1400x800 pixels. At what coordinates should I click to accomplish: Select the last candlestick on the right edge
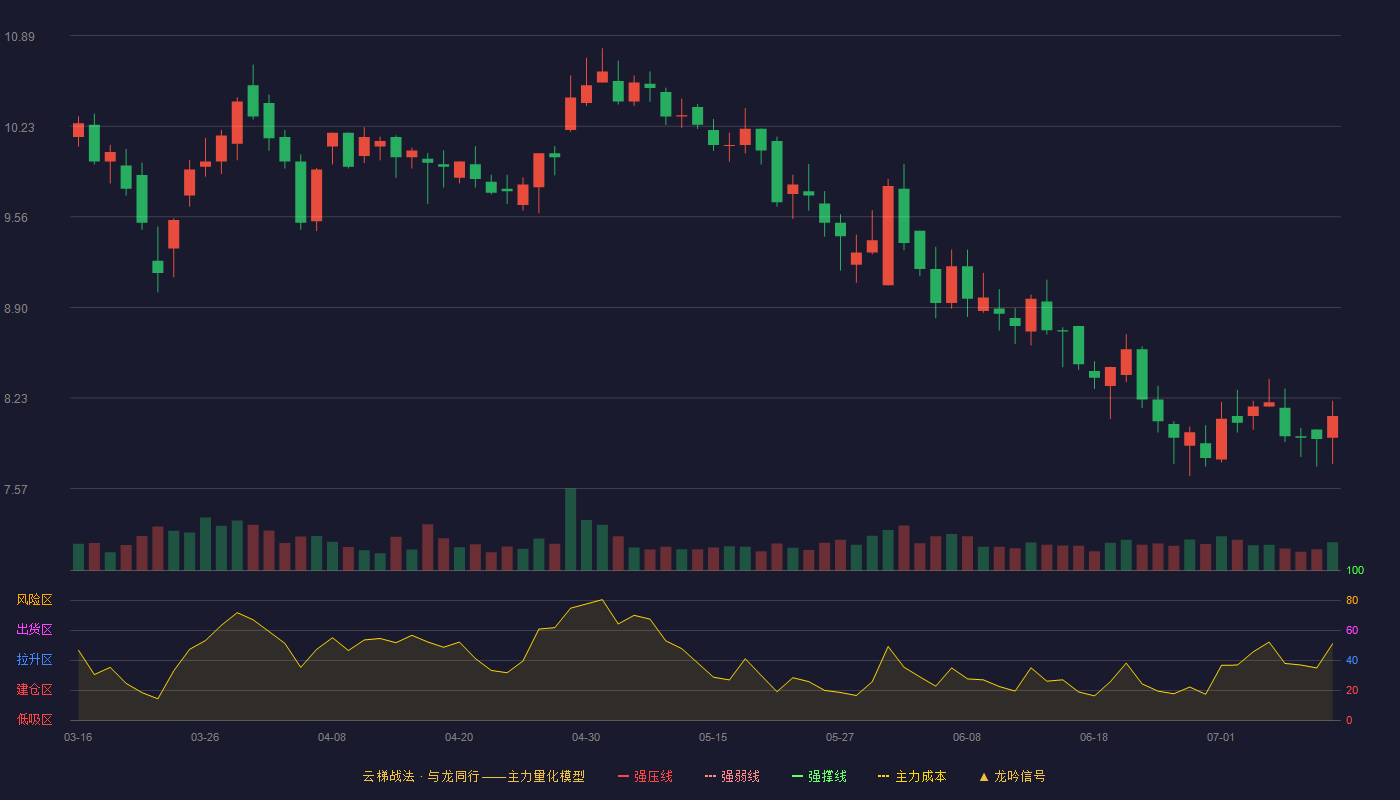coord(1332,427)
